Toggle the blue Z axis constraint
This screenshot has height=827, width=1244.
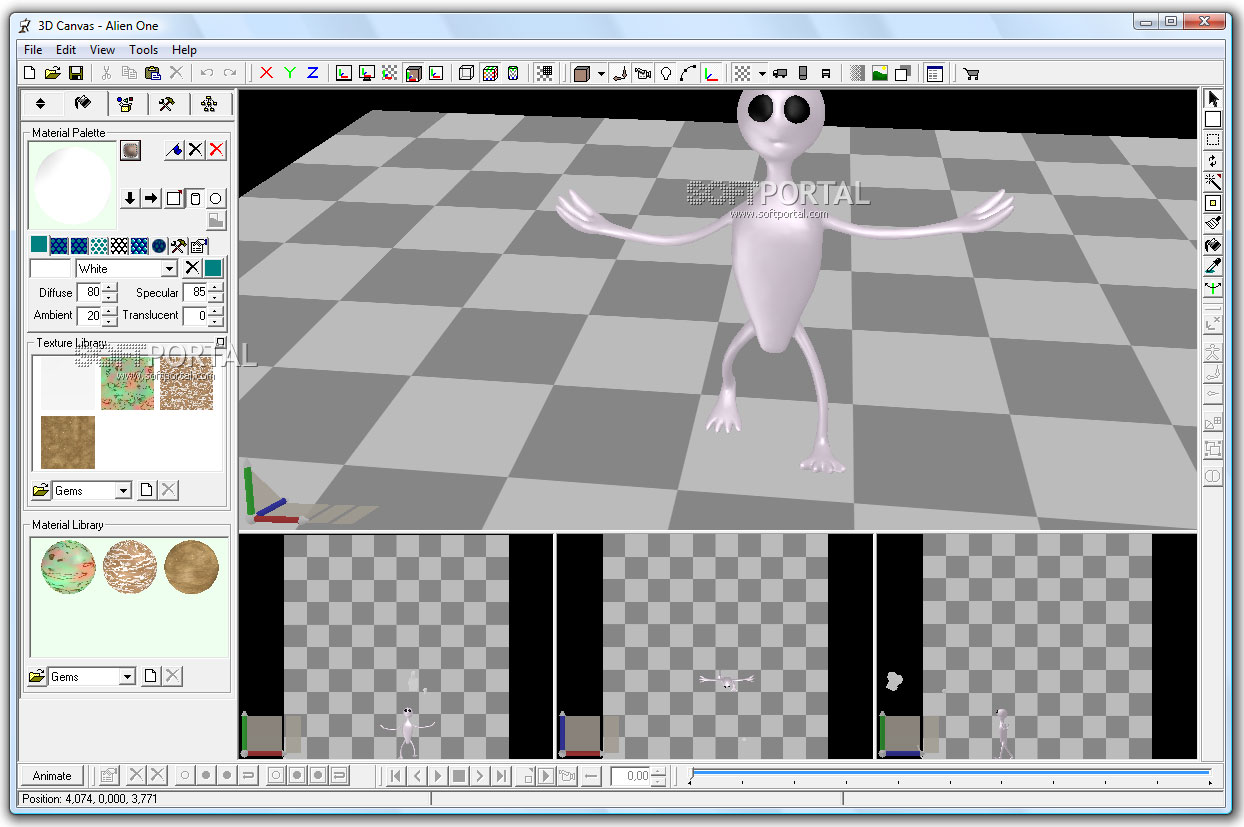point(313,73)
